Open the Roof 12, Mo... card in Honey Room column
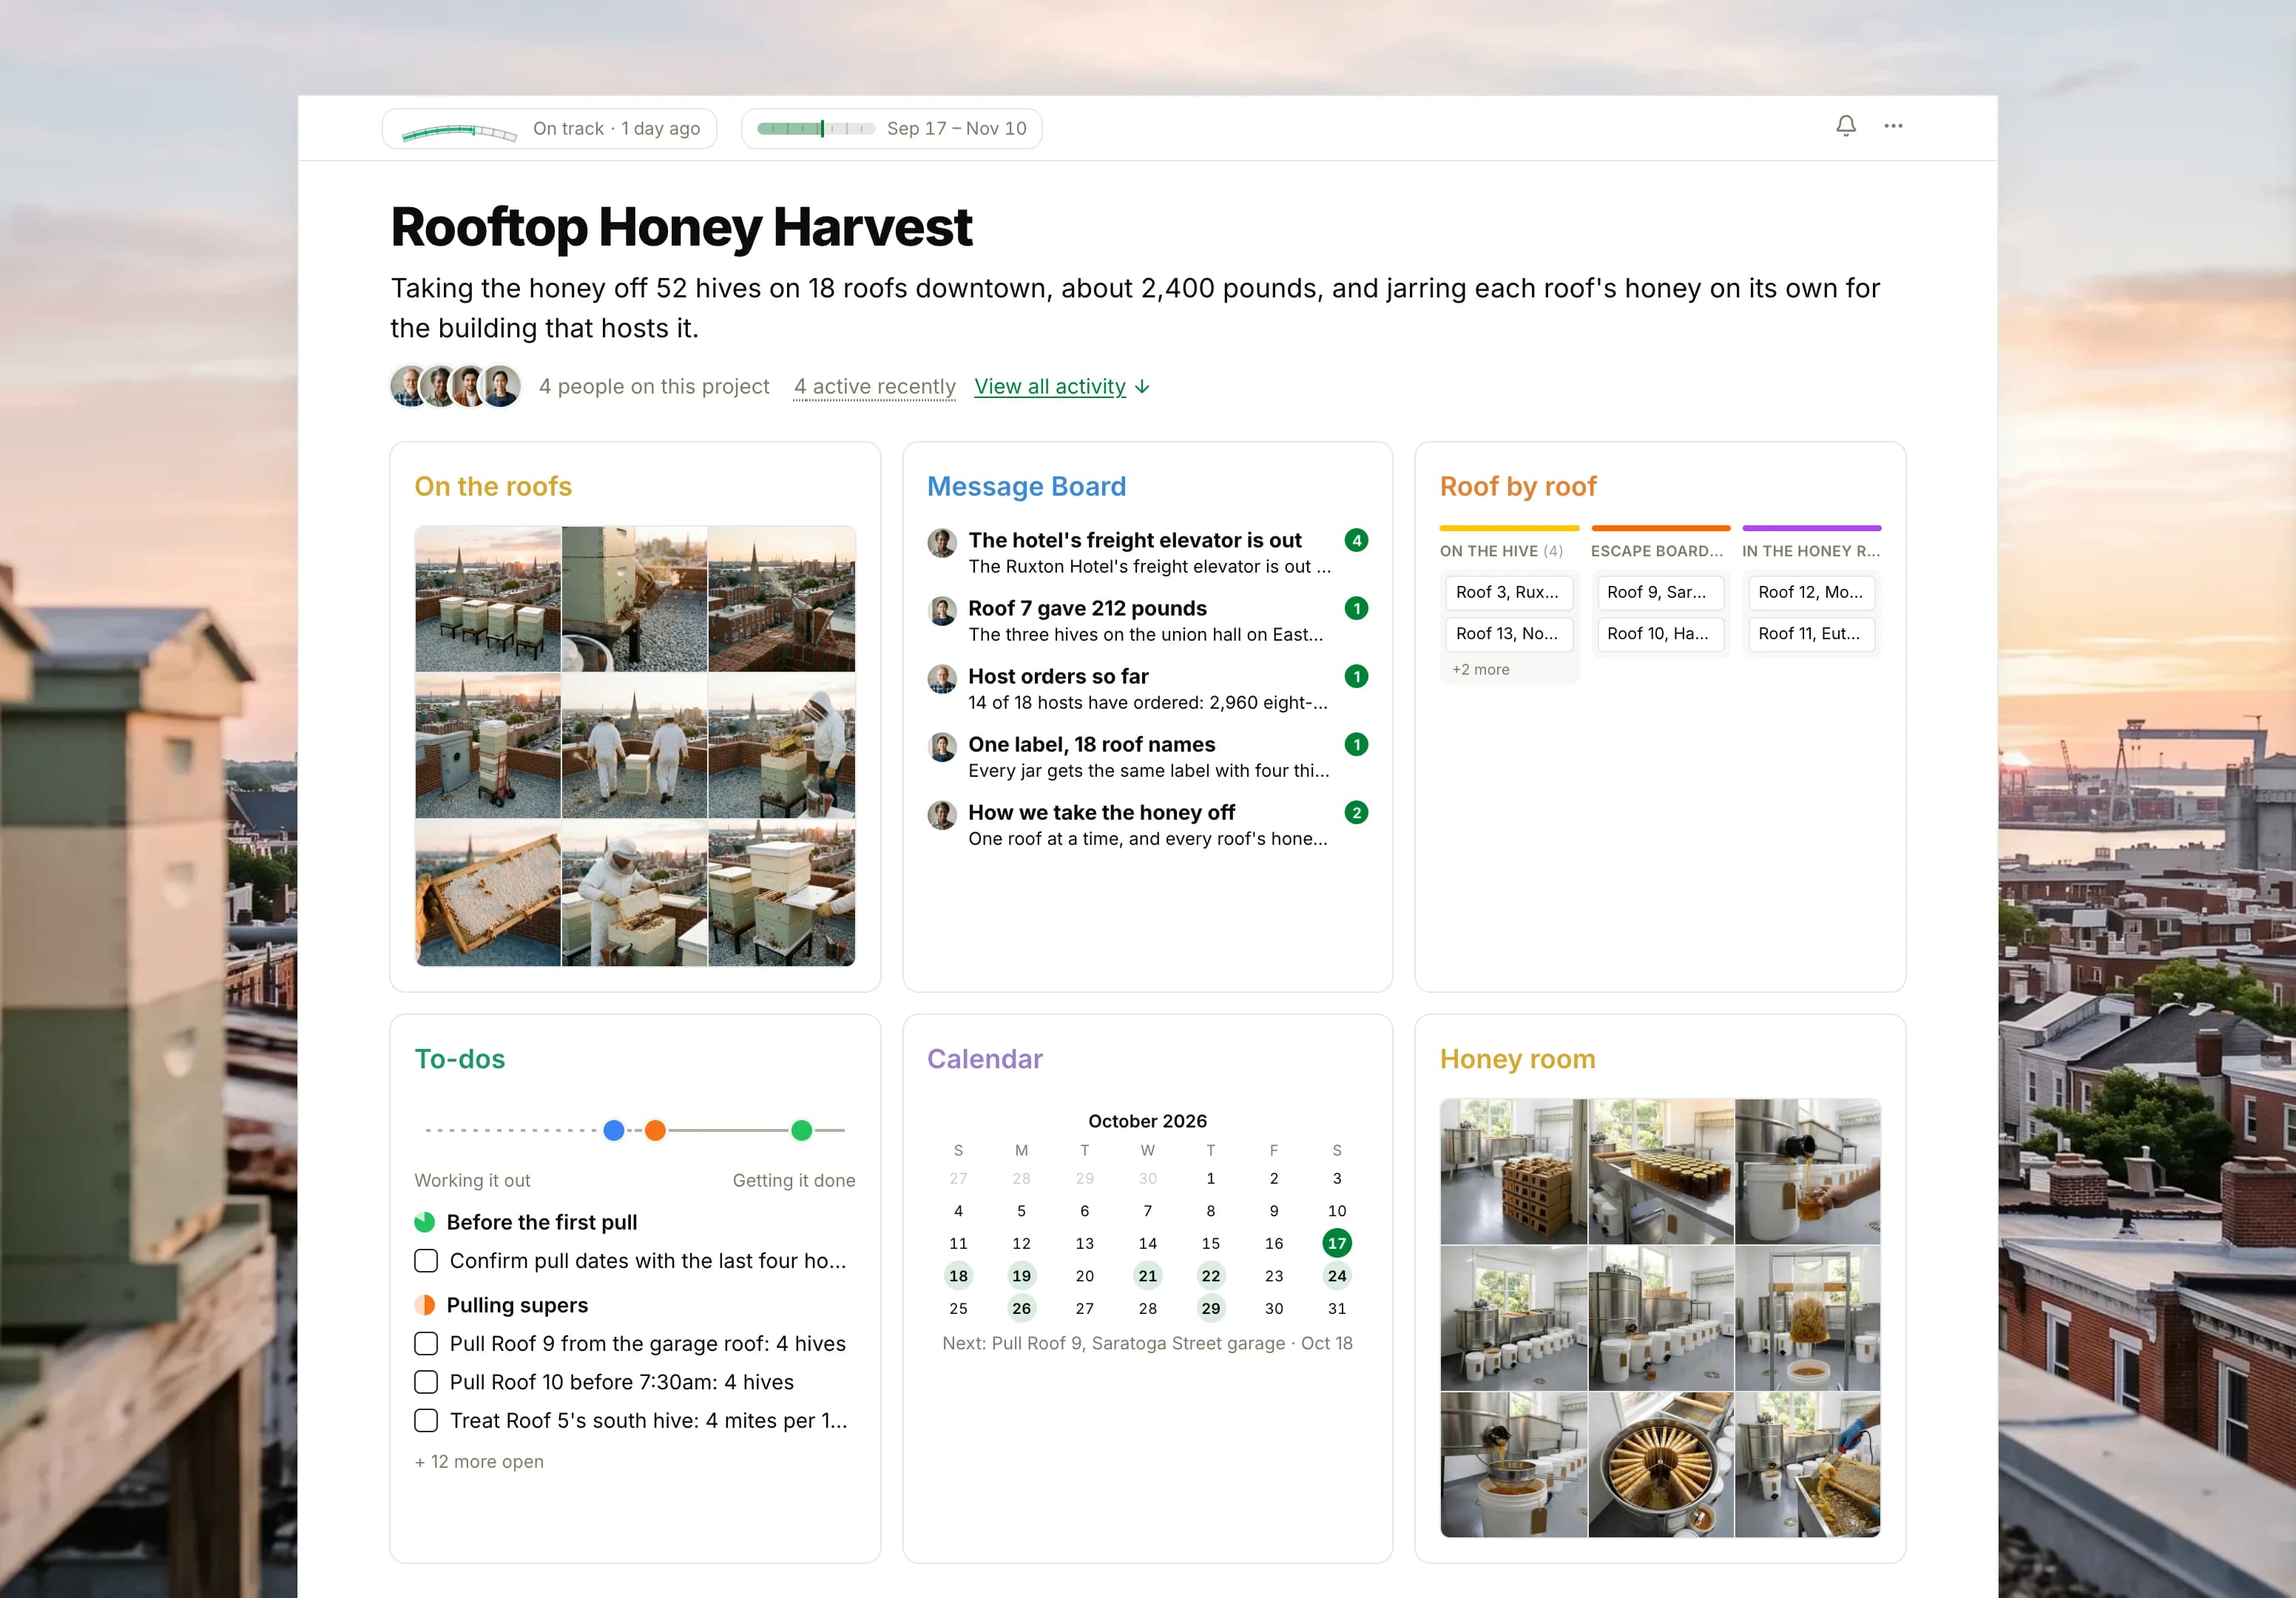Viewport: 2296px width, 1598px height. click(1811, 593)
